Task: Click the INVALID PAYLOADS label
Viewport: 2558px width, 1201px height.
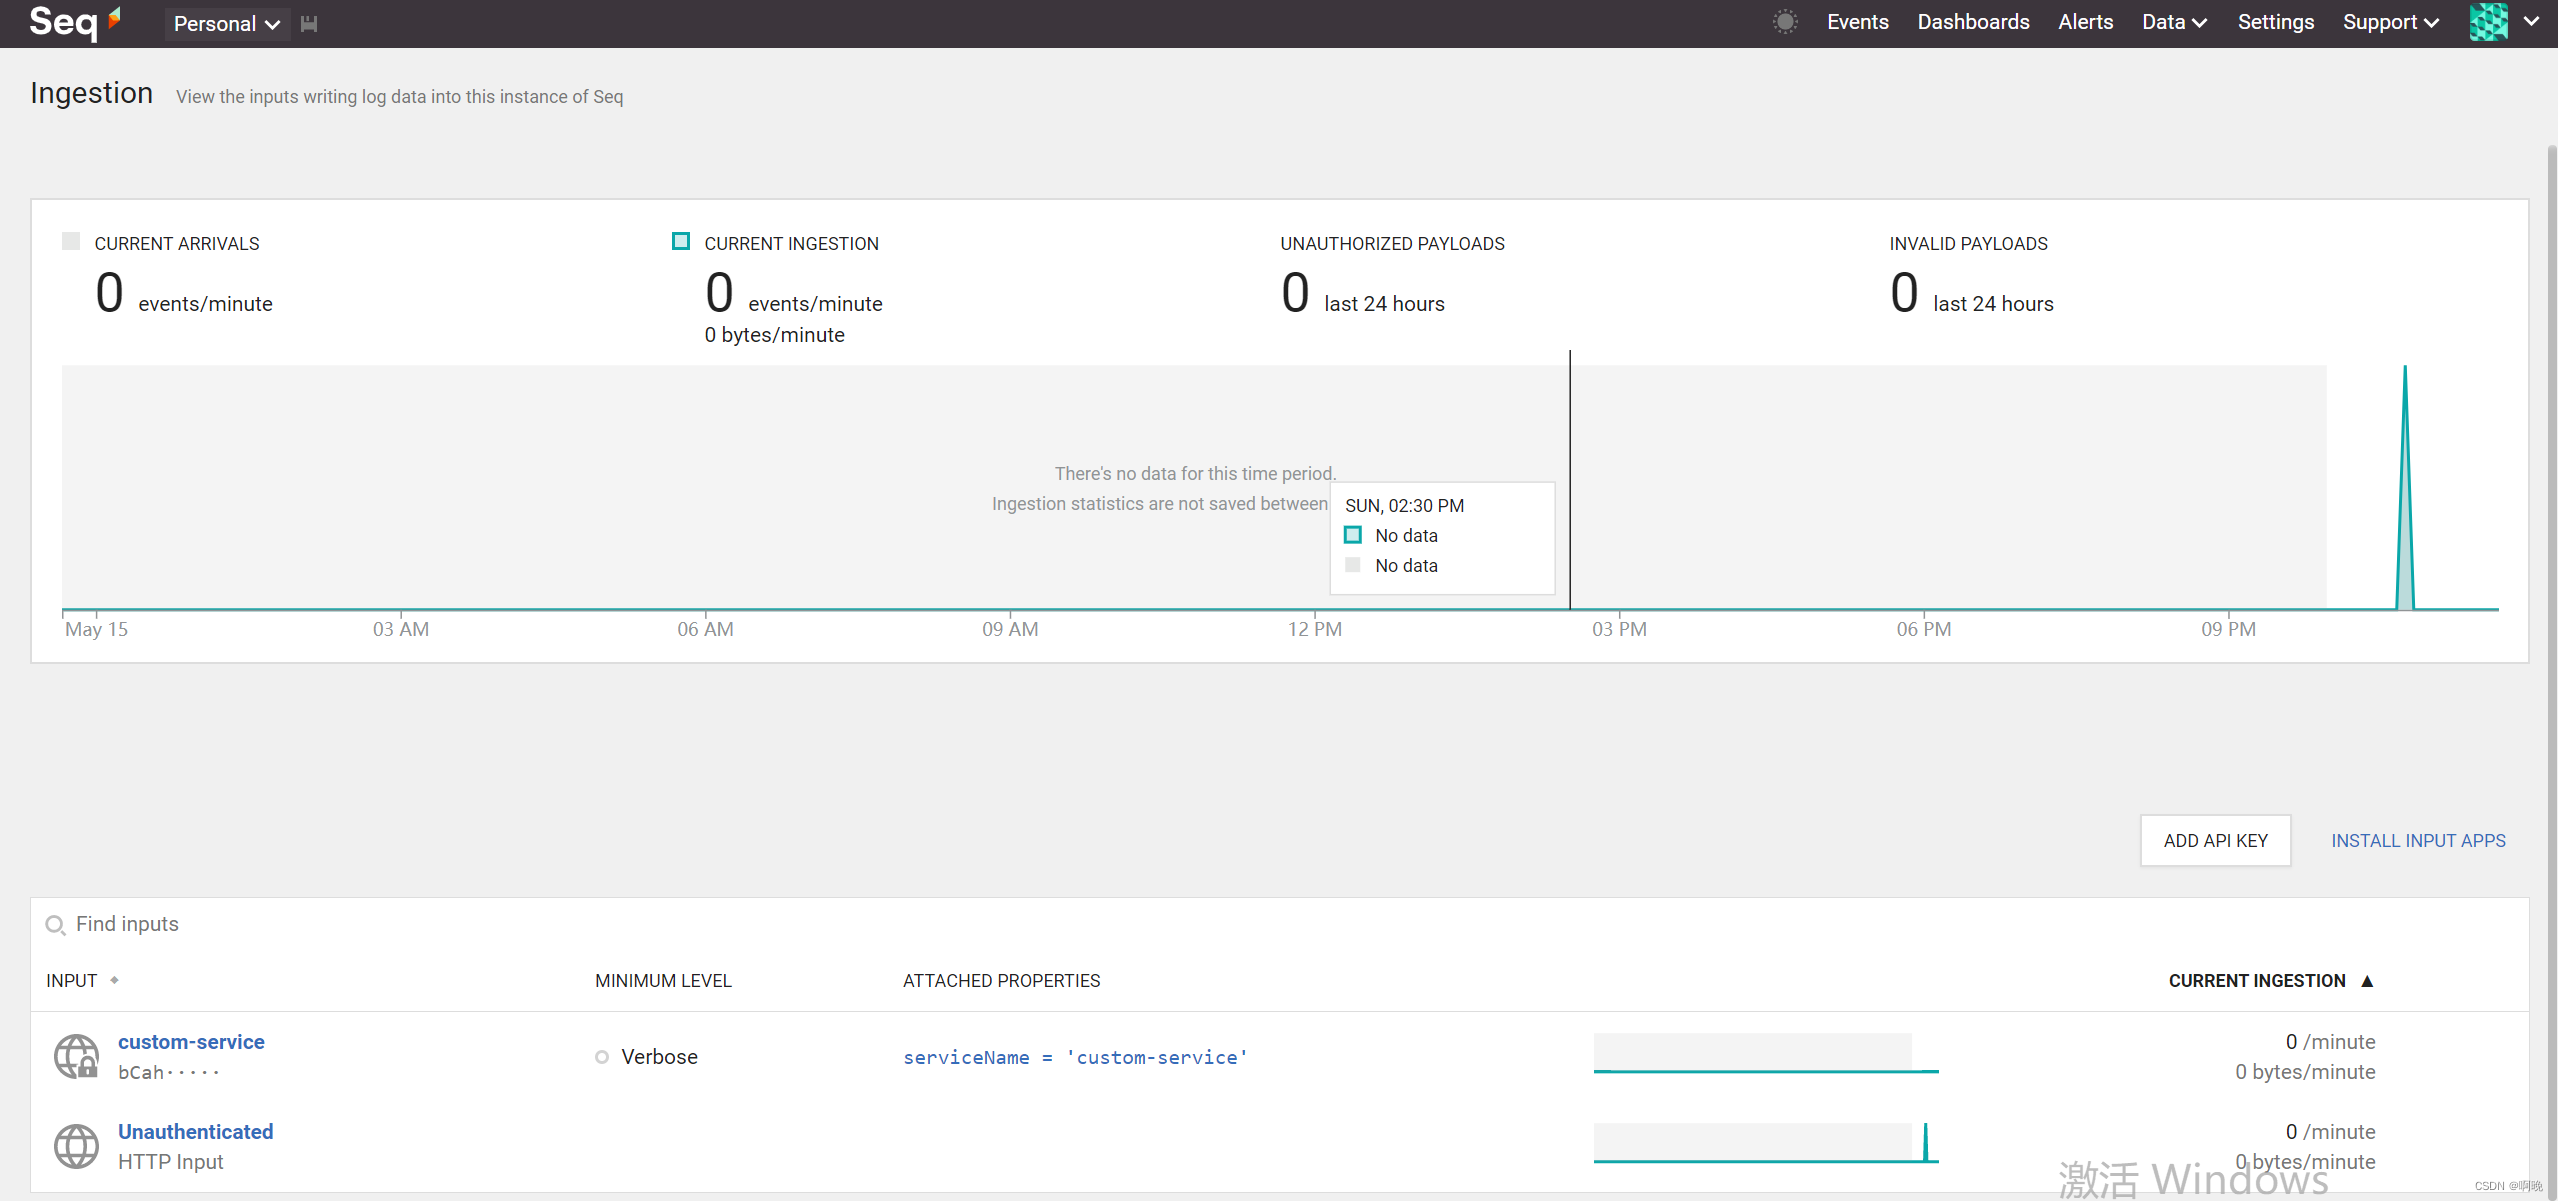Action: coord(1968,244)
